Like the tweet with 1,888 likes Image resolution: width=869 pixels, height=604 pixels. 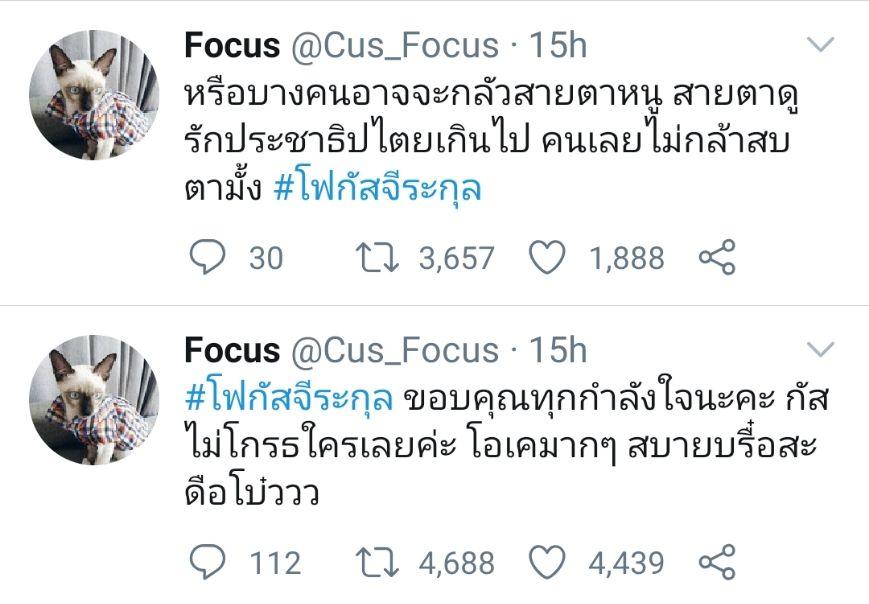point(546,258)
